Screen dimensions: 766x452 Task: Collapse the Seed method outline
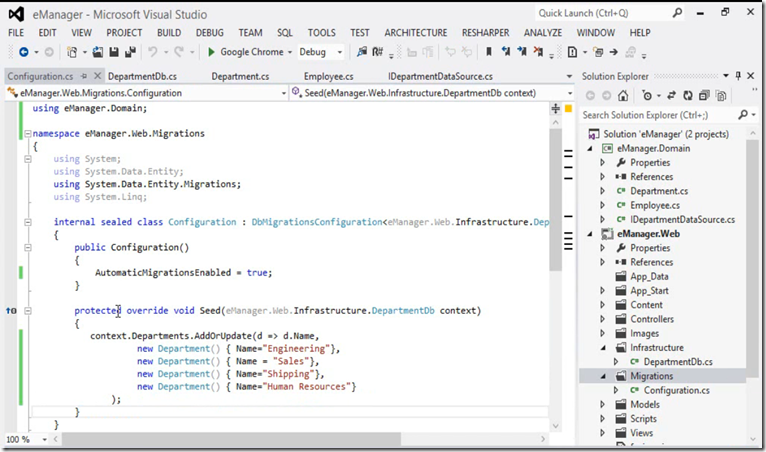[28, 311]
